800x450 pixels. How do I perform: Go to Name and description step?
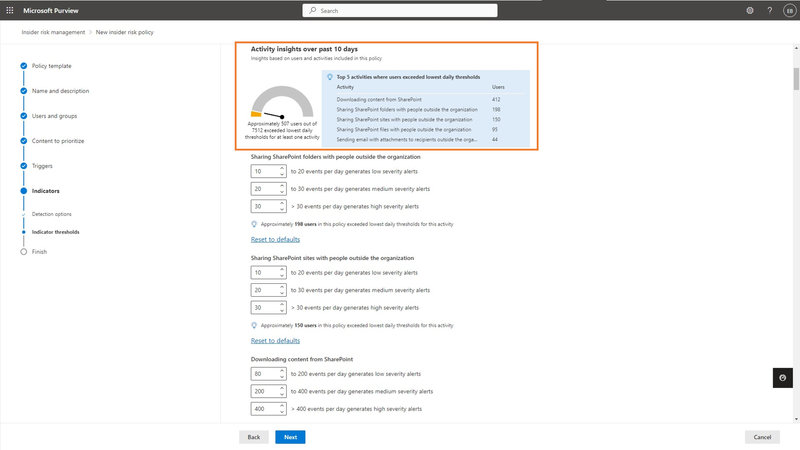tap(60, 91)
